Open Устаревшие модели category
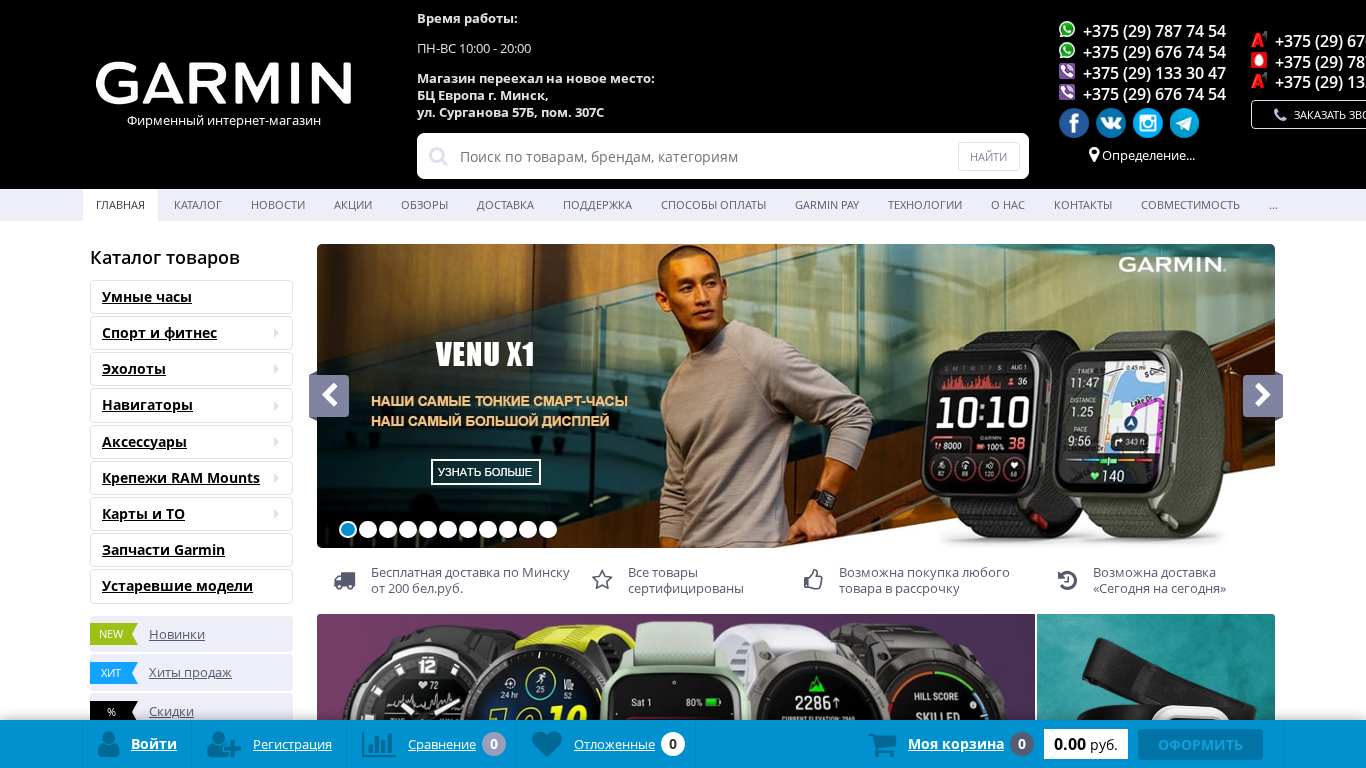This screenshot has width=1366, height=768. 191,586
